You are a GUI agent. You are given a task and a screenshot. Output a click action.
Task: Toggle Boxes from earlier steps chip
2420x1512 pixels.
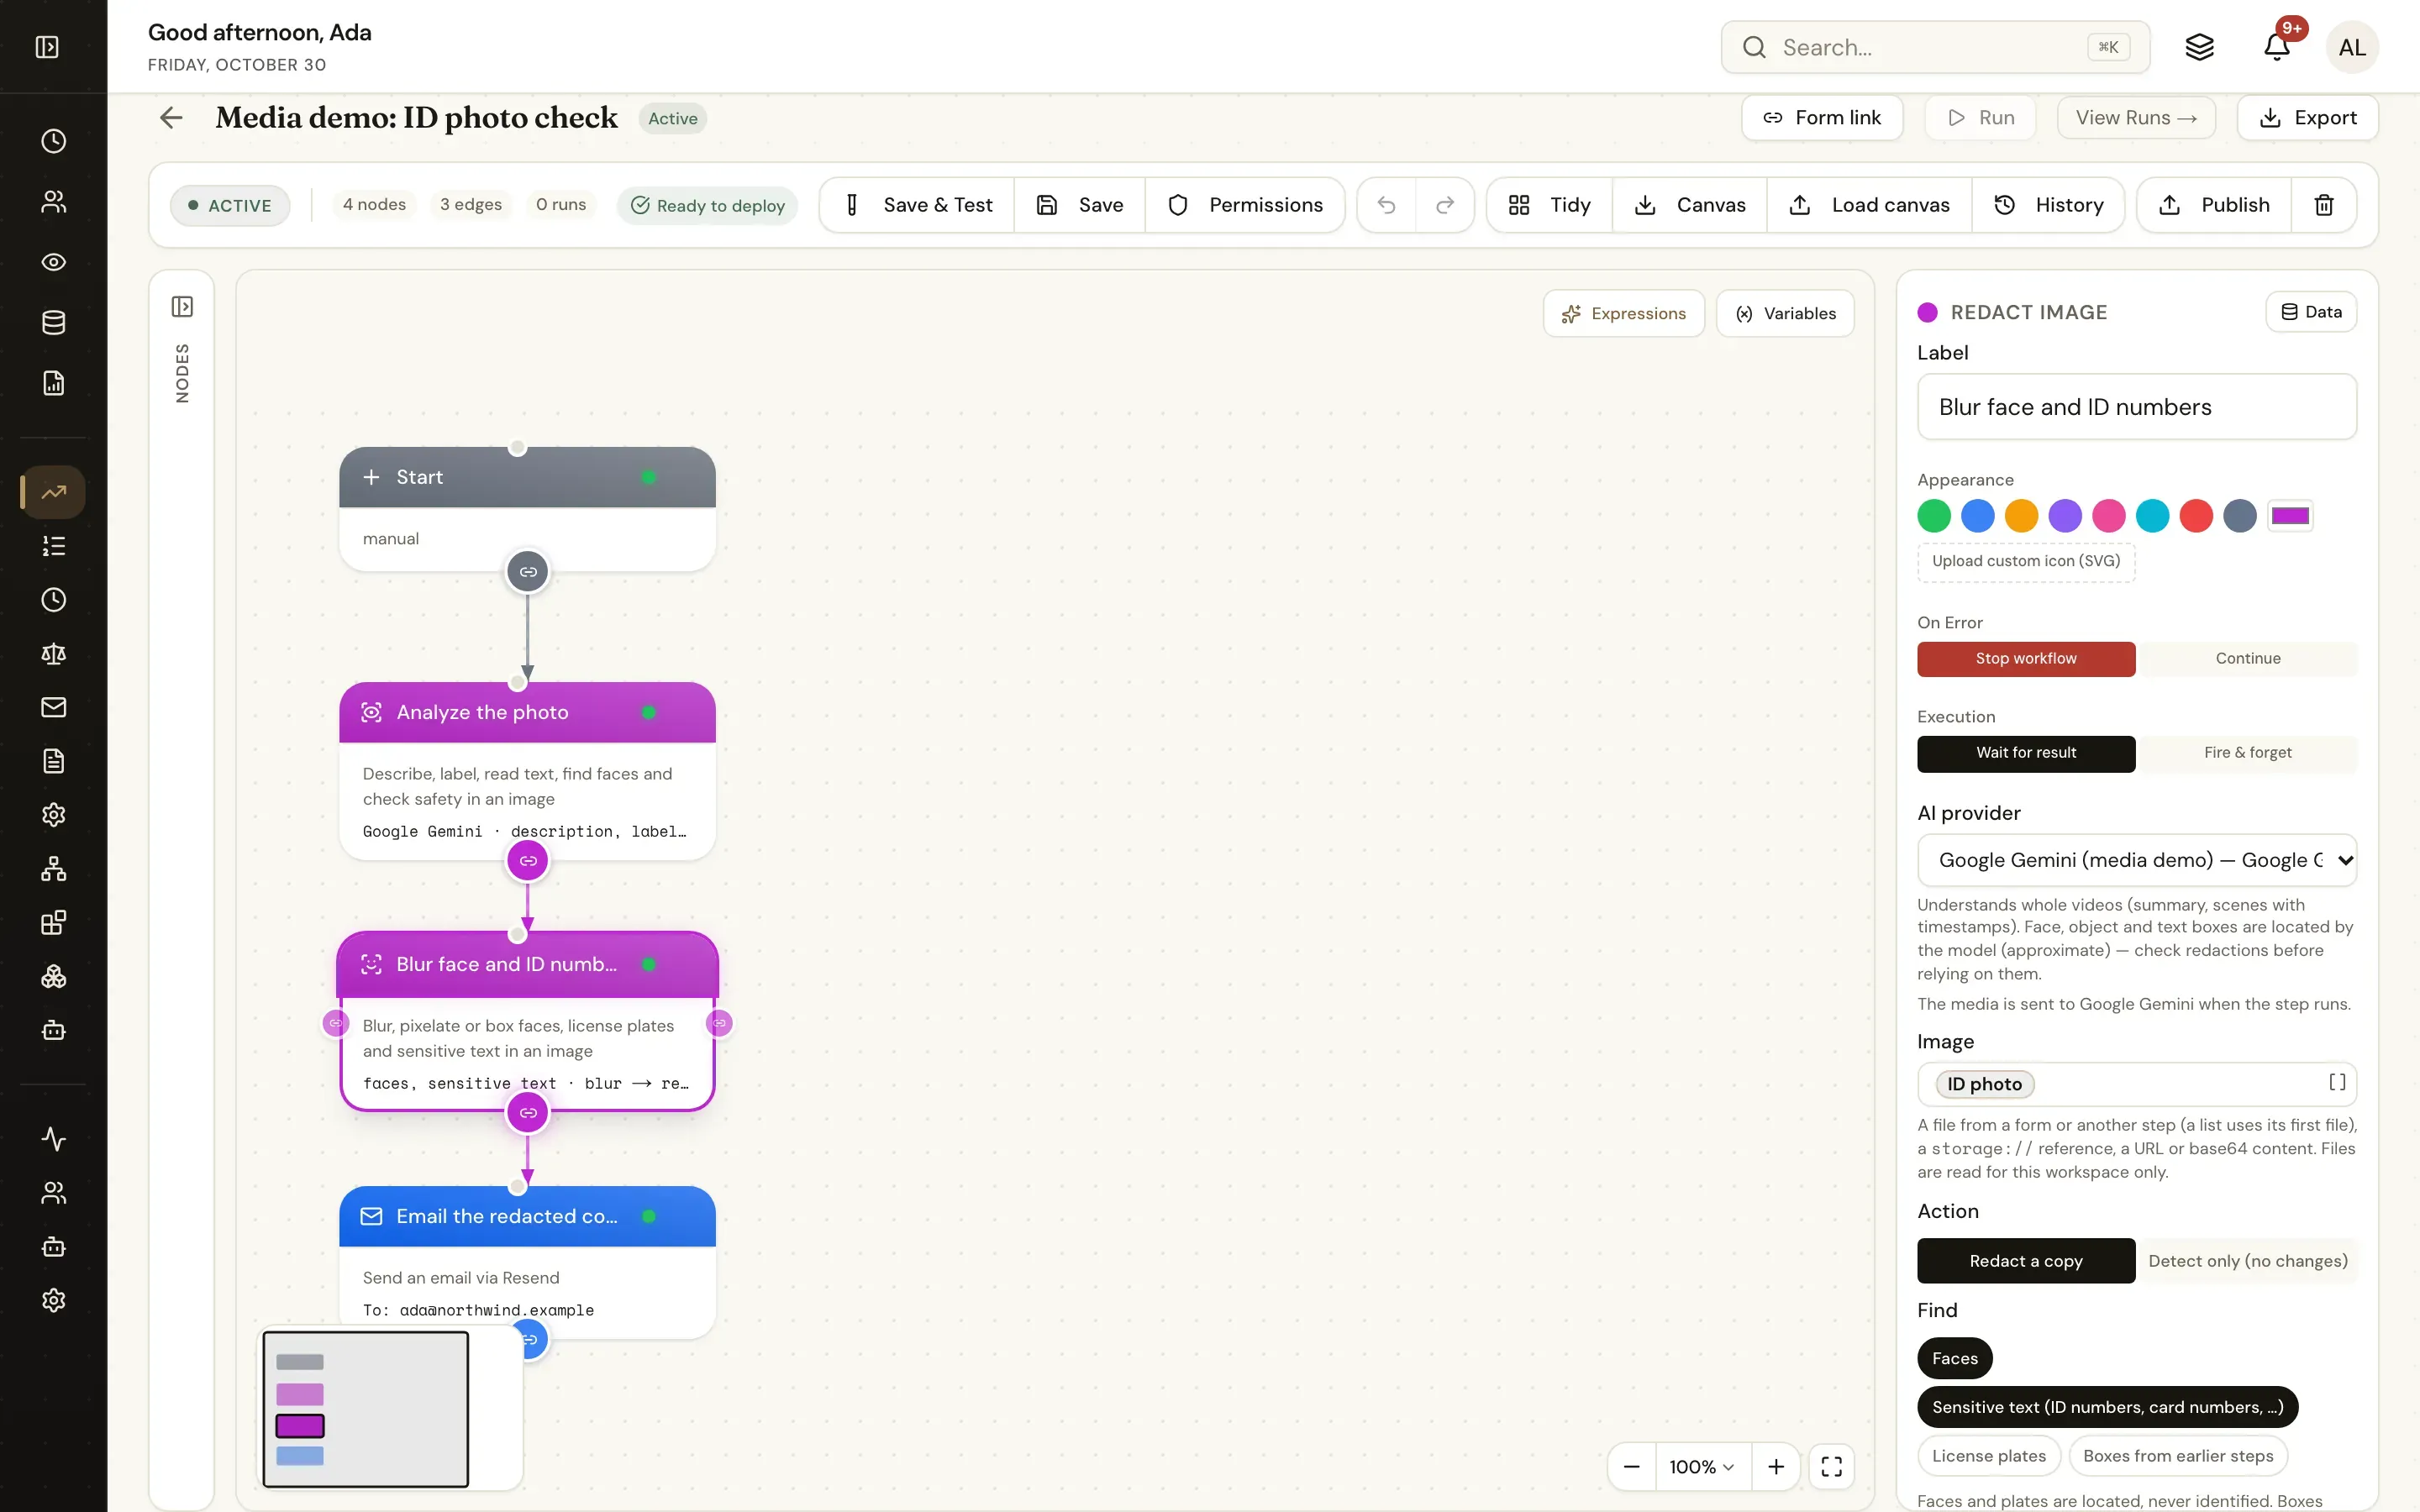[x=2177, y=1456]
